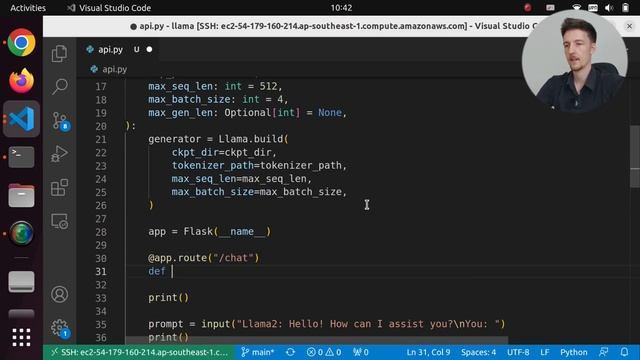The image size is (640, 360).
Task: Click api.py in the breadcrumb bar
Action: click(x=114, y=69)
